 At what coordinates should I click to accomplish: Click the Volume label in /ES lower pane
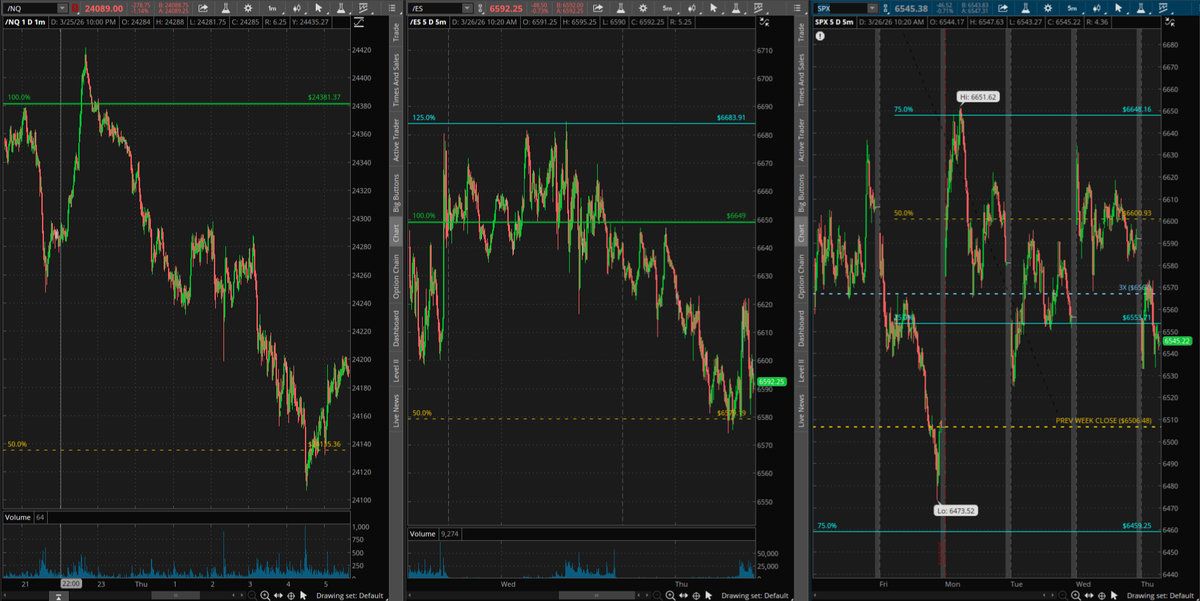tap(423, 534)
